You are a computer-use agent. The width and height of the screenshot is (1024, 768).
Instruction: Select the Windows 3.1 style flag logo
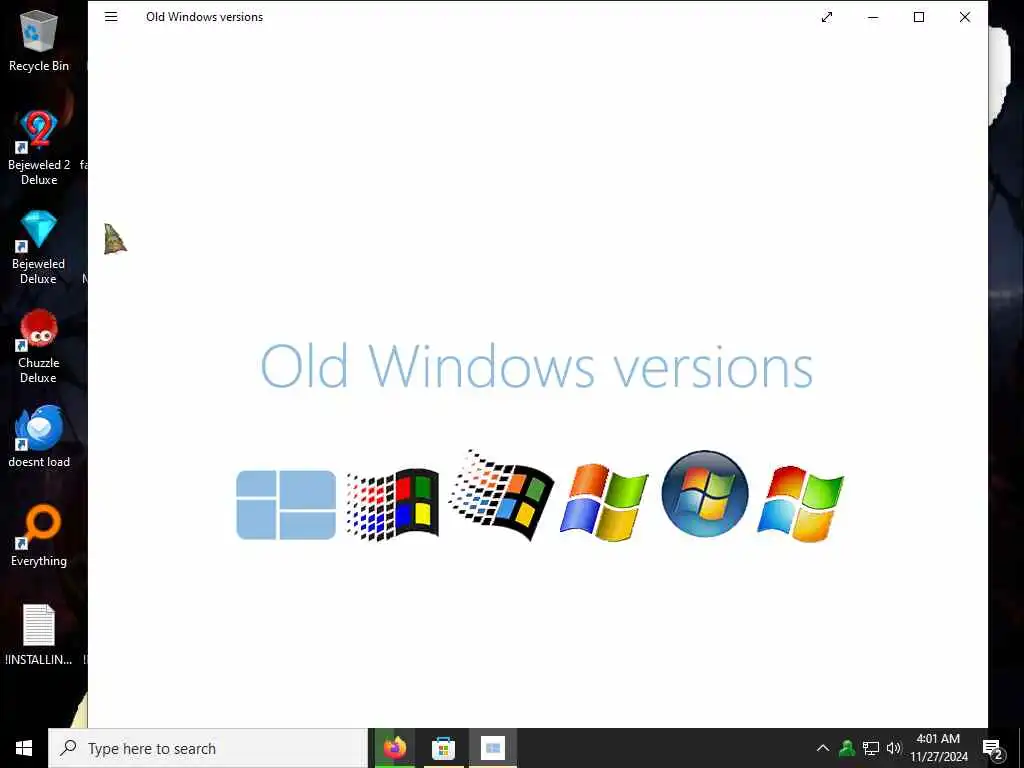pos(392,505)
